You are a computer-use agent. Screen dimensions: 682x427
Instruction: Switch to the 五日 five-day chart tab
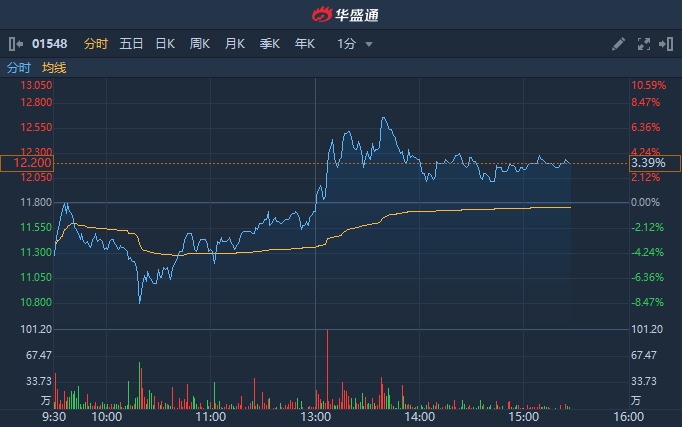131,44
